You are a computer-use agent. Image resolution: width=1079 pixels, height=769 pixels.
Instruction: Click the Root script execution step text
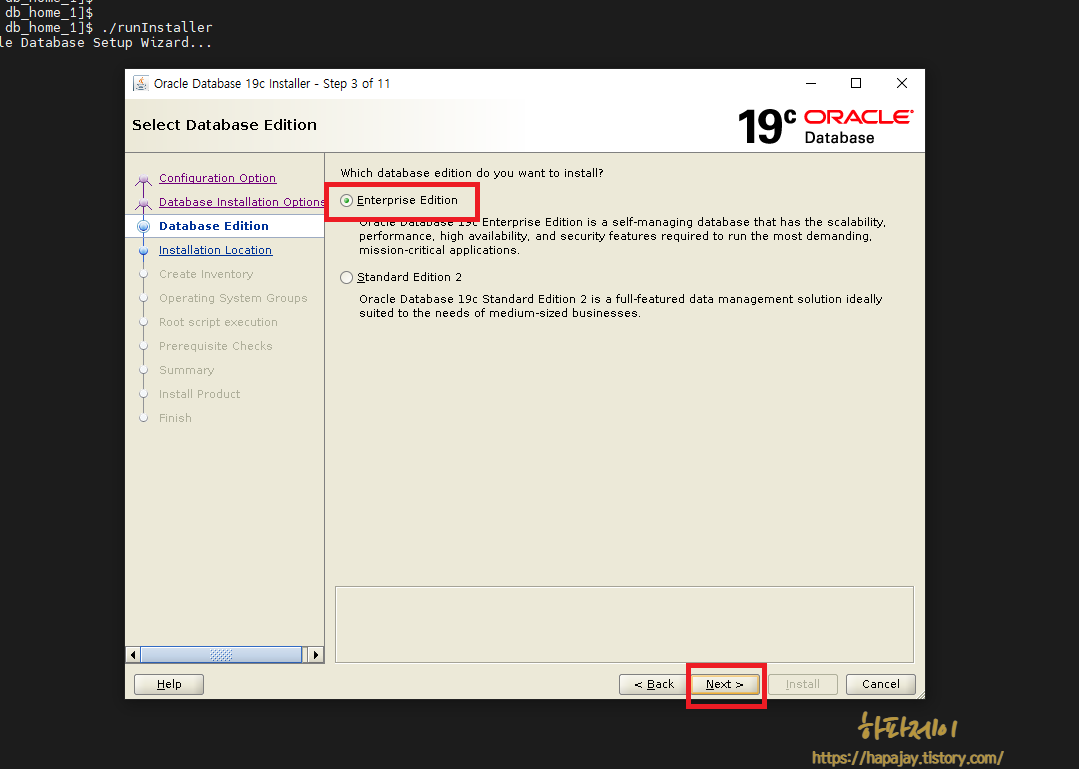pos(218,323)
